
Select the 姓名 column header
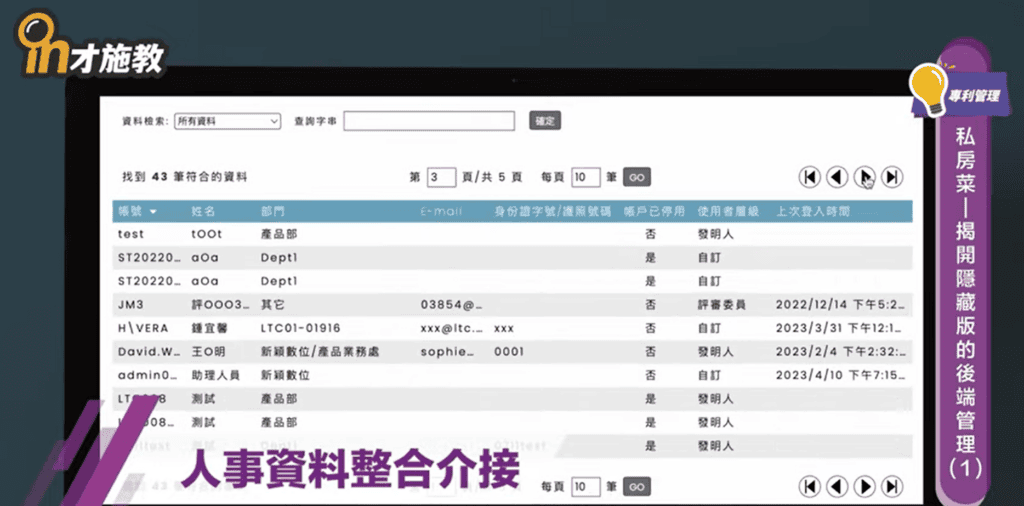pos(203,212)
